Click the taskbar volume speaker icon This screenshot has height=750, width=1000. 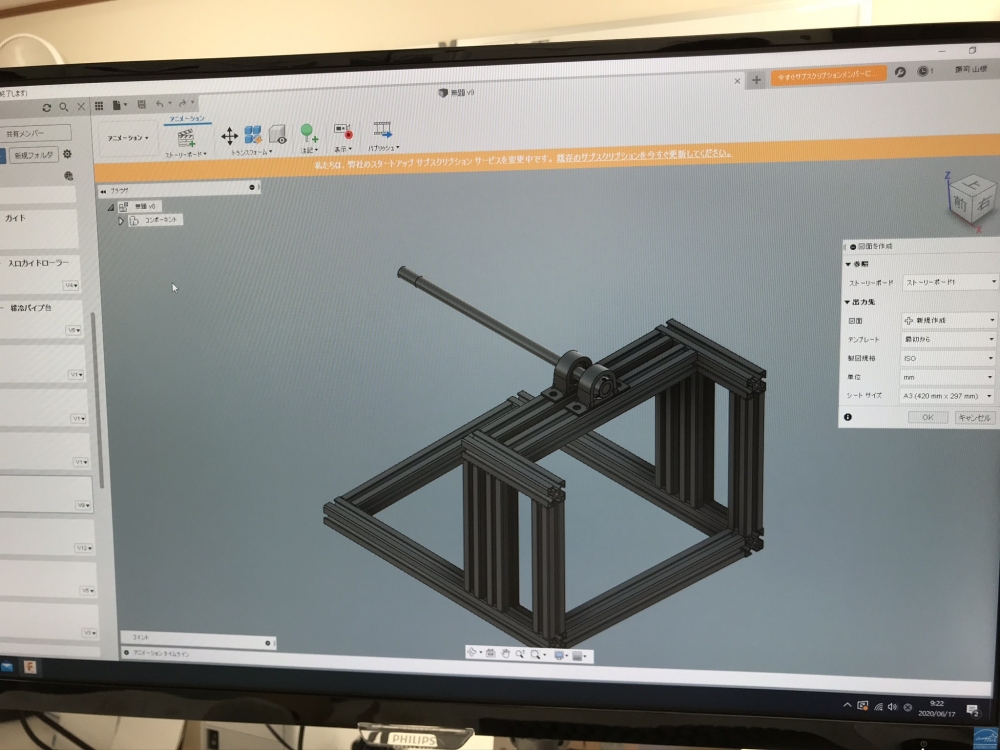pos(892,707)
